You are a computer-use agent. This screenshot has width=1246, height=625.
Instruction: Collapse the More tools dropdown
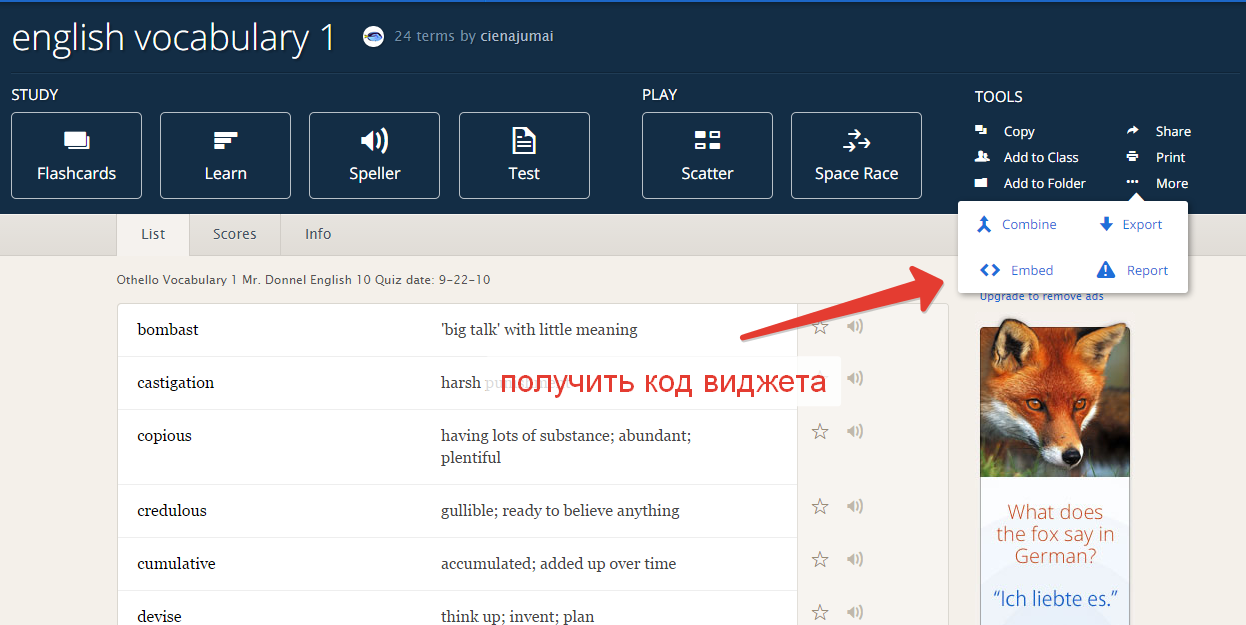coord(1158,183)
